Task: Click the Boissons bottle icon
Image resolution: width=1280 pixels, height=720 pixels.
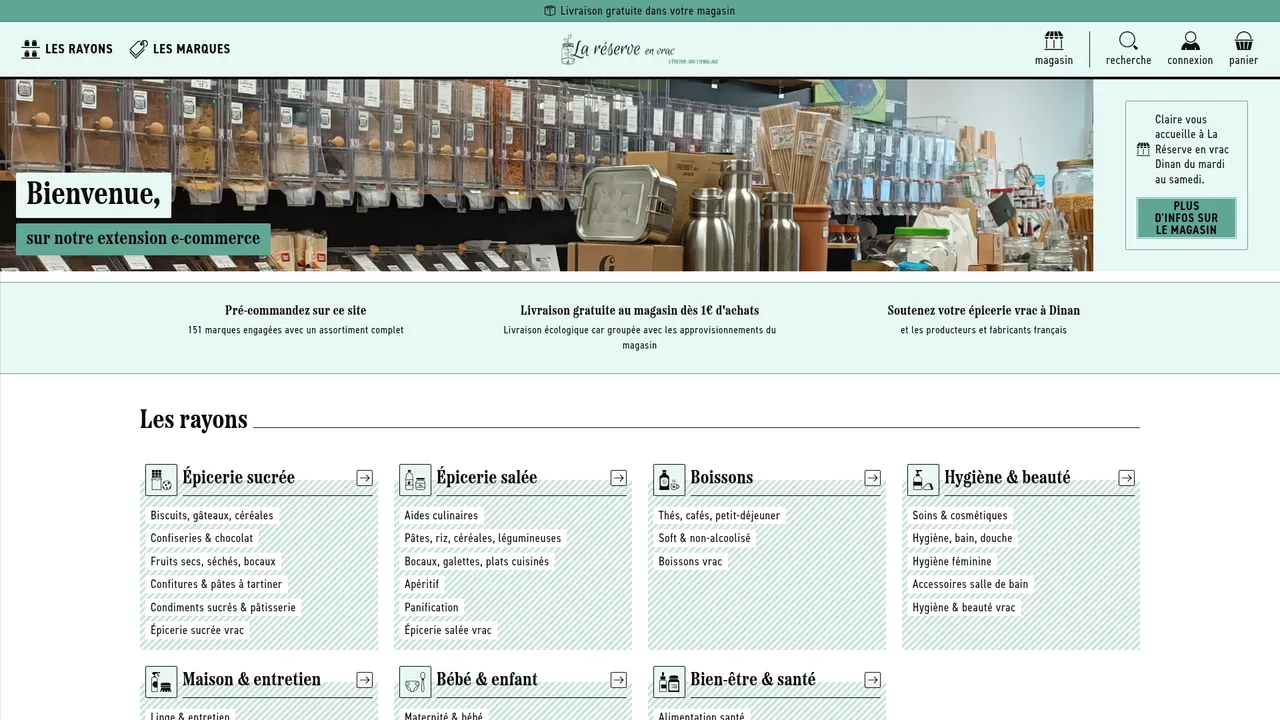Action: (669, 480)
